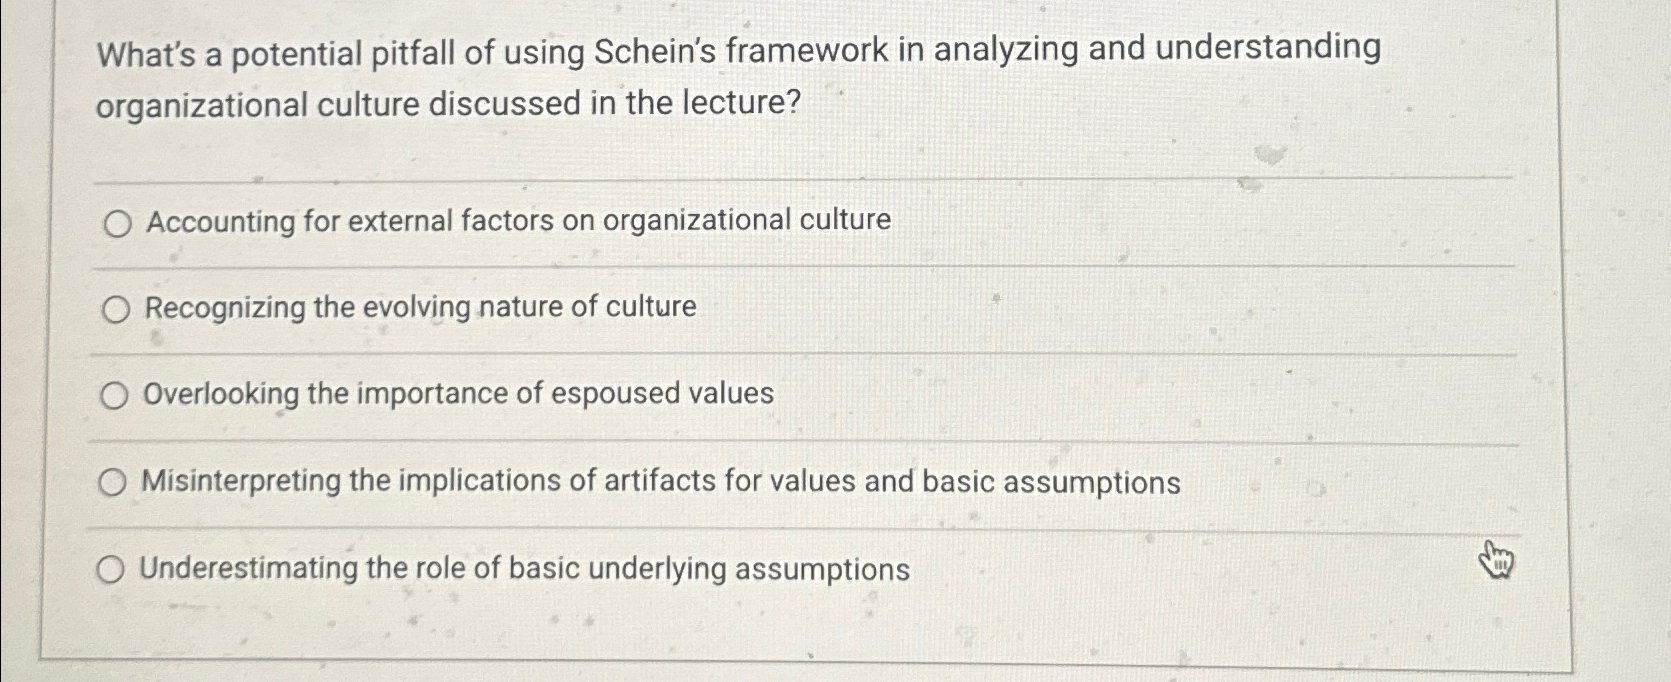Click the text "Recognizing the evolving nature of culture"
The height and width of the screenshot is (682, 1671).
coord(420,307)
